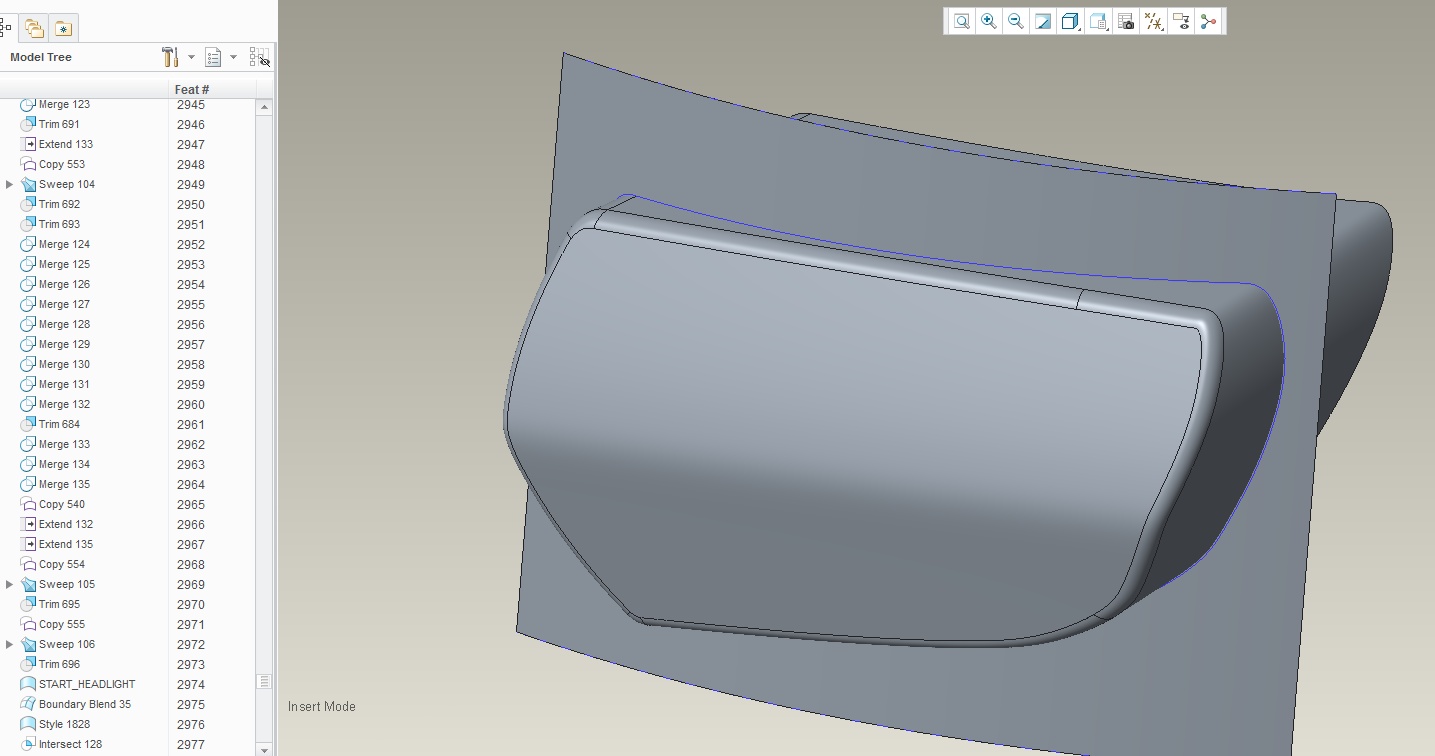Select the Copy 554 feature
The width and height of the screenshot is (1435, 756).
[x=62, y=564]
